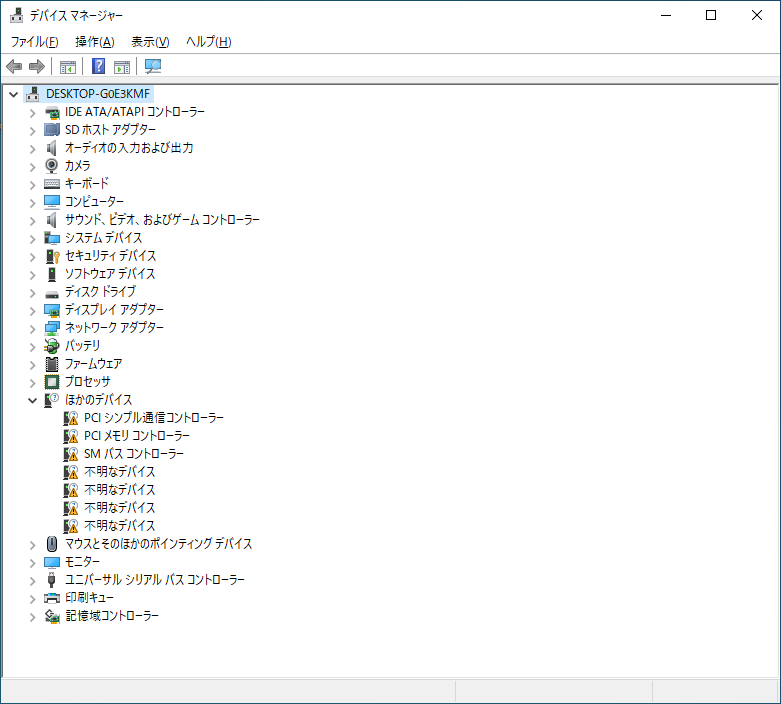Open the 表示(V) menu

[150, 42]
